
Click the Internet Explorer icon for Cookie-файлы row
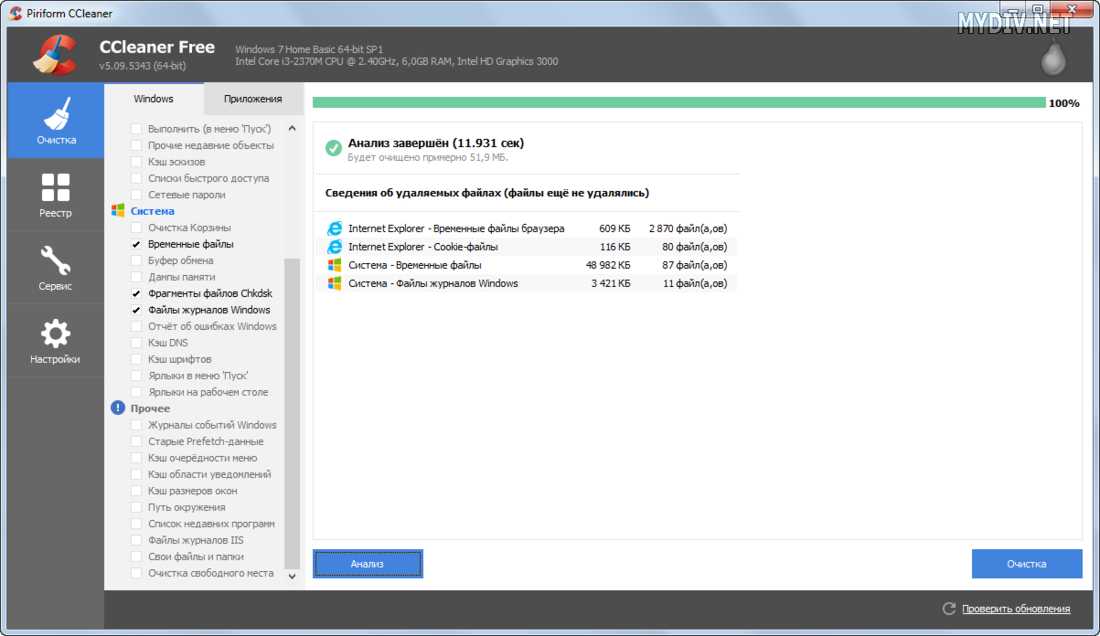[x=334, y=247]
